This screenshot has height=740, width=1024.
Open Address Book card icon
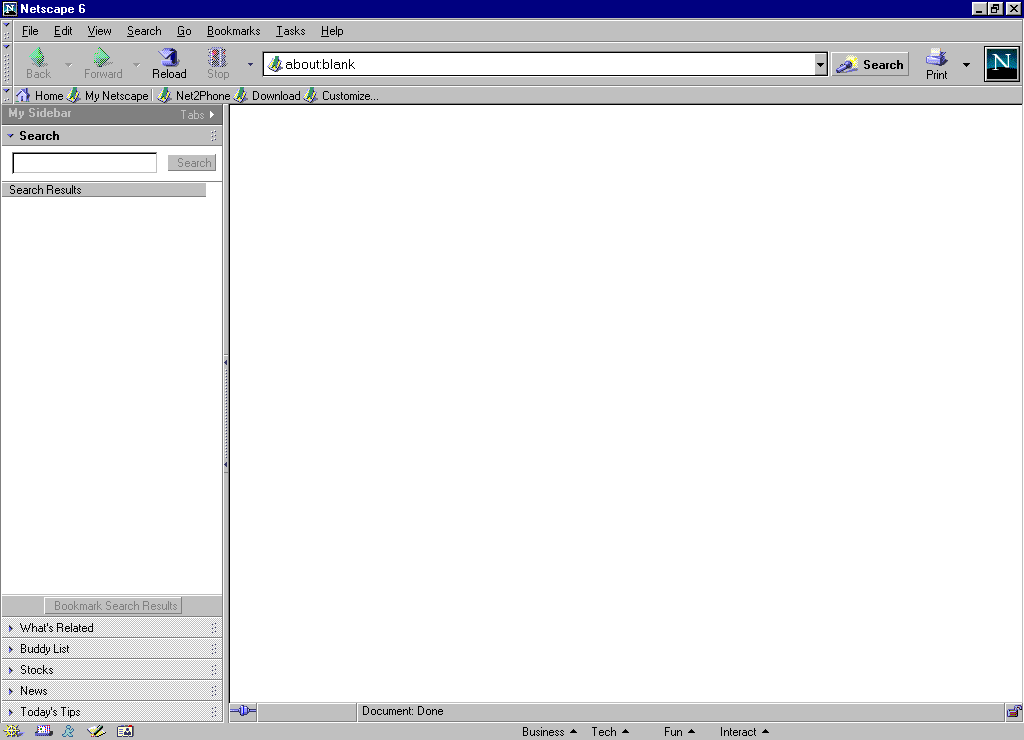tap(125, 732)
